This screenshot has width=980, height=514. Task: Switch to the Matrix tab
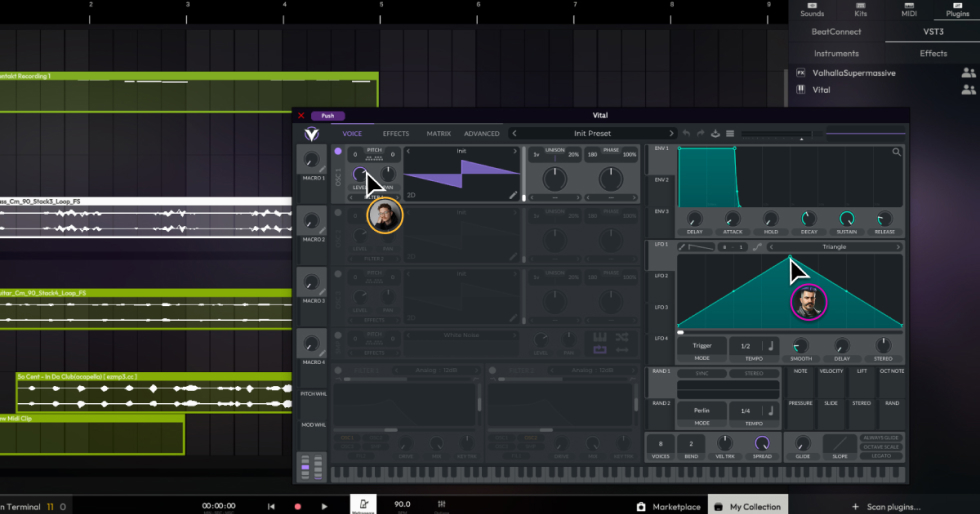point(439,134)
